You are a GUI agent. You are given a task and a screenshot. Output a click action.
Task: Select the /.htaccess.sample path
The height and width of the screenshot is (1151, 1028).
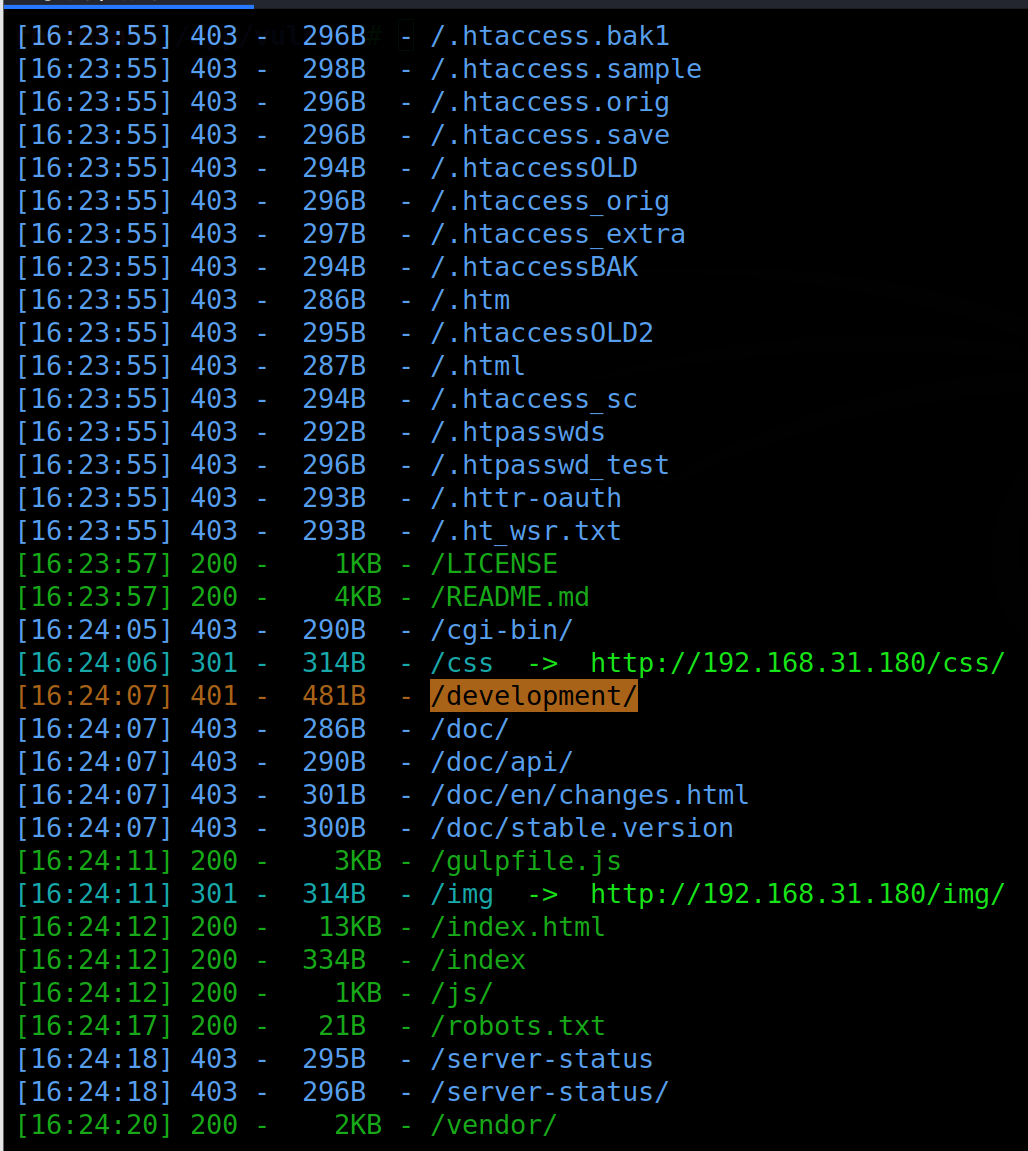click(x=566, y=69)
